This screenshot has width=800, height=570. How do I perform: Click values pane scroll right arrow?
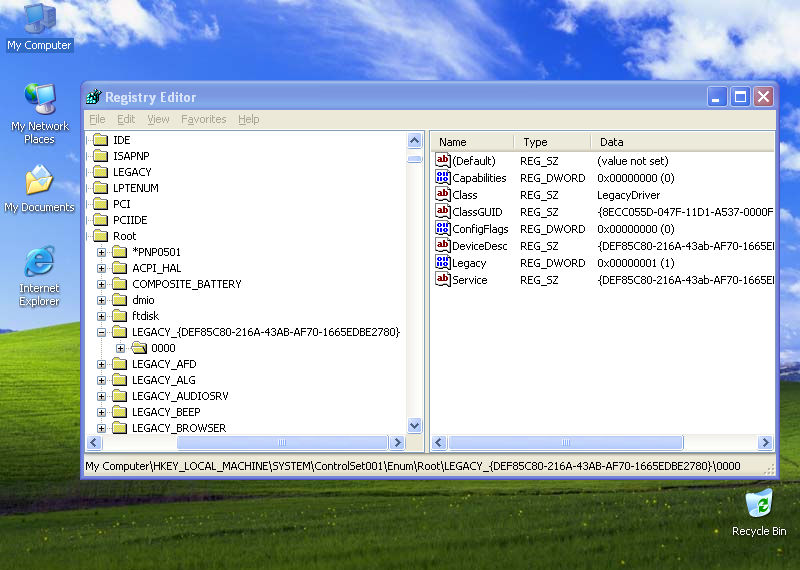[765, 442]
